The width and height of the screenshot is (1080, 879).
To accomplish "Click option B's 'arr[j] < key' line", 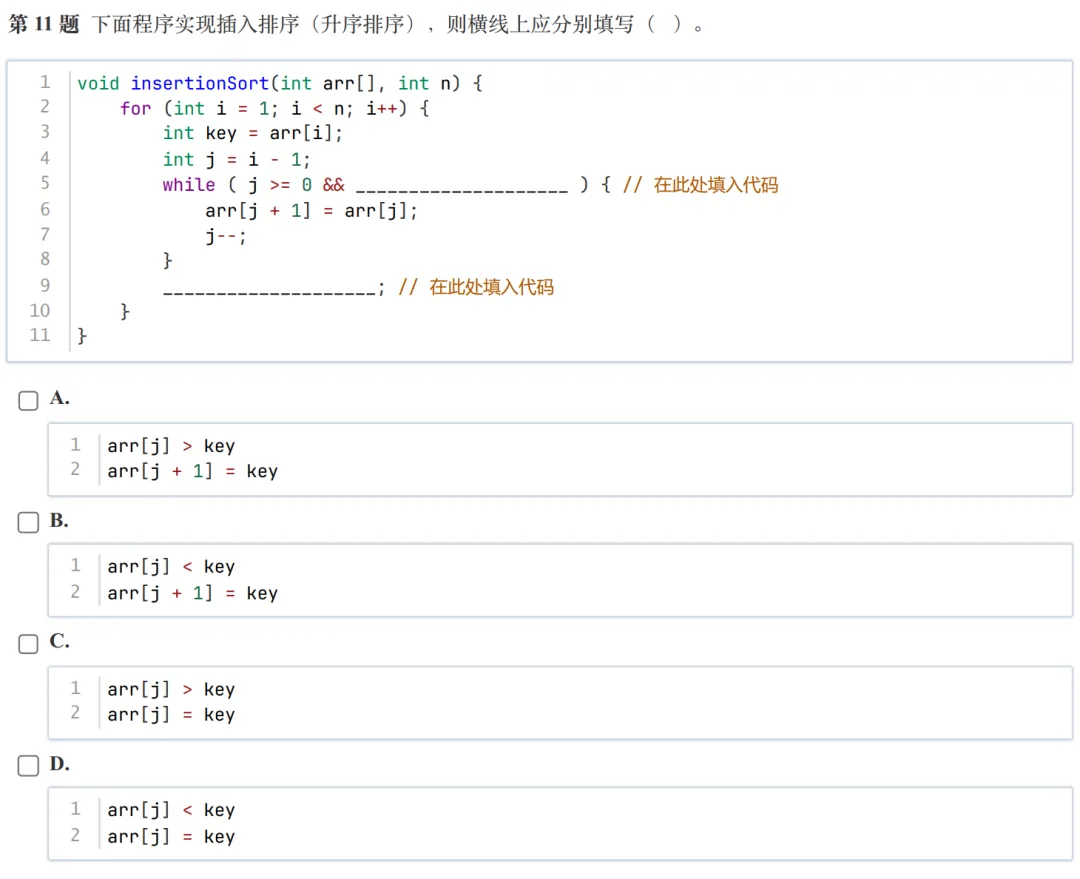I will click(x=171, y=567).
